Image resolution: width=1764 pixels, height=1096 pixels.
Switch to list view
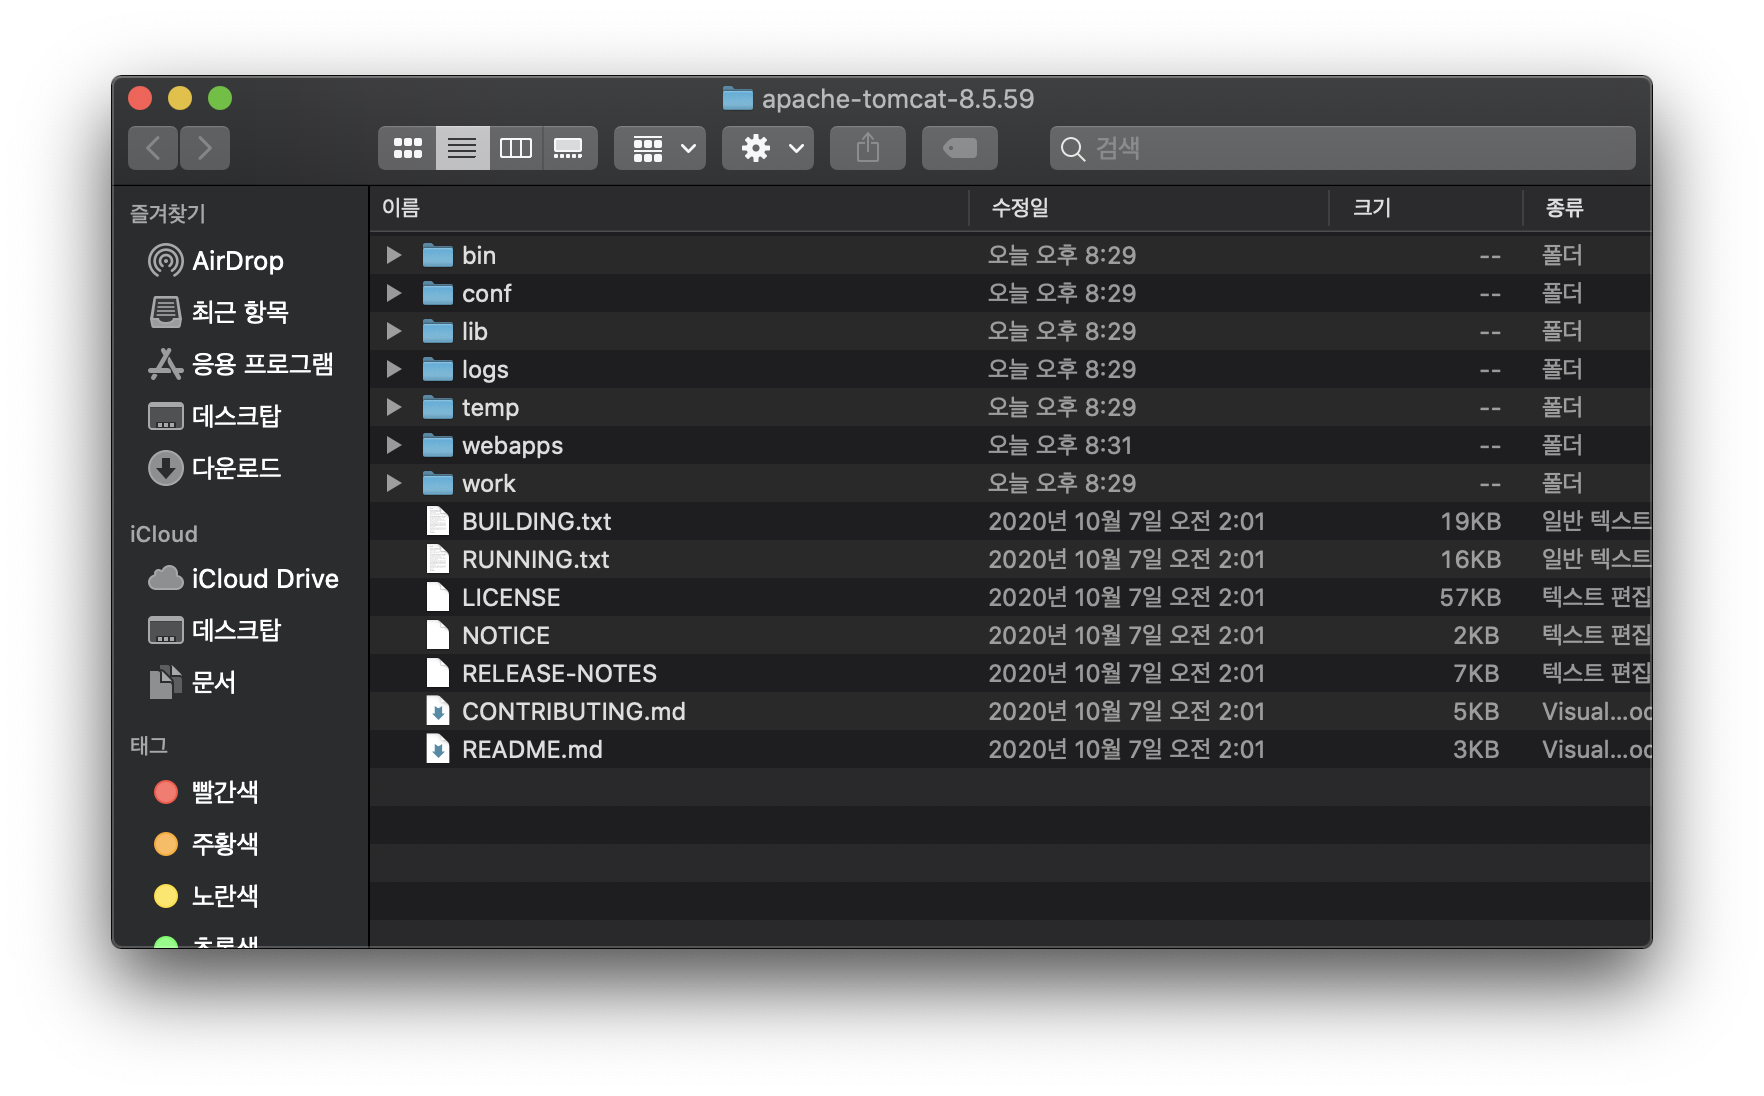[x=462, y=148]
